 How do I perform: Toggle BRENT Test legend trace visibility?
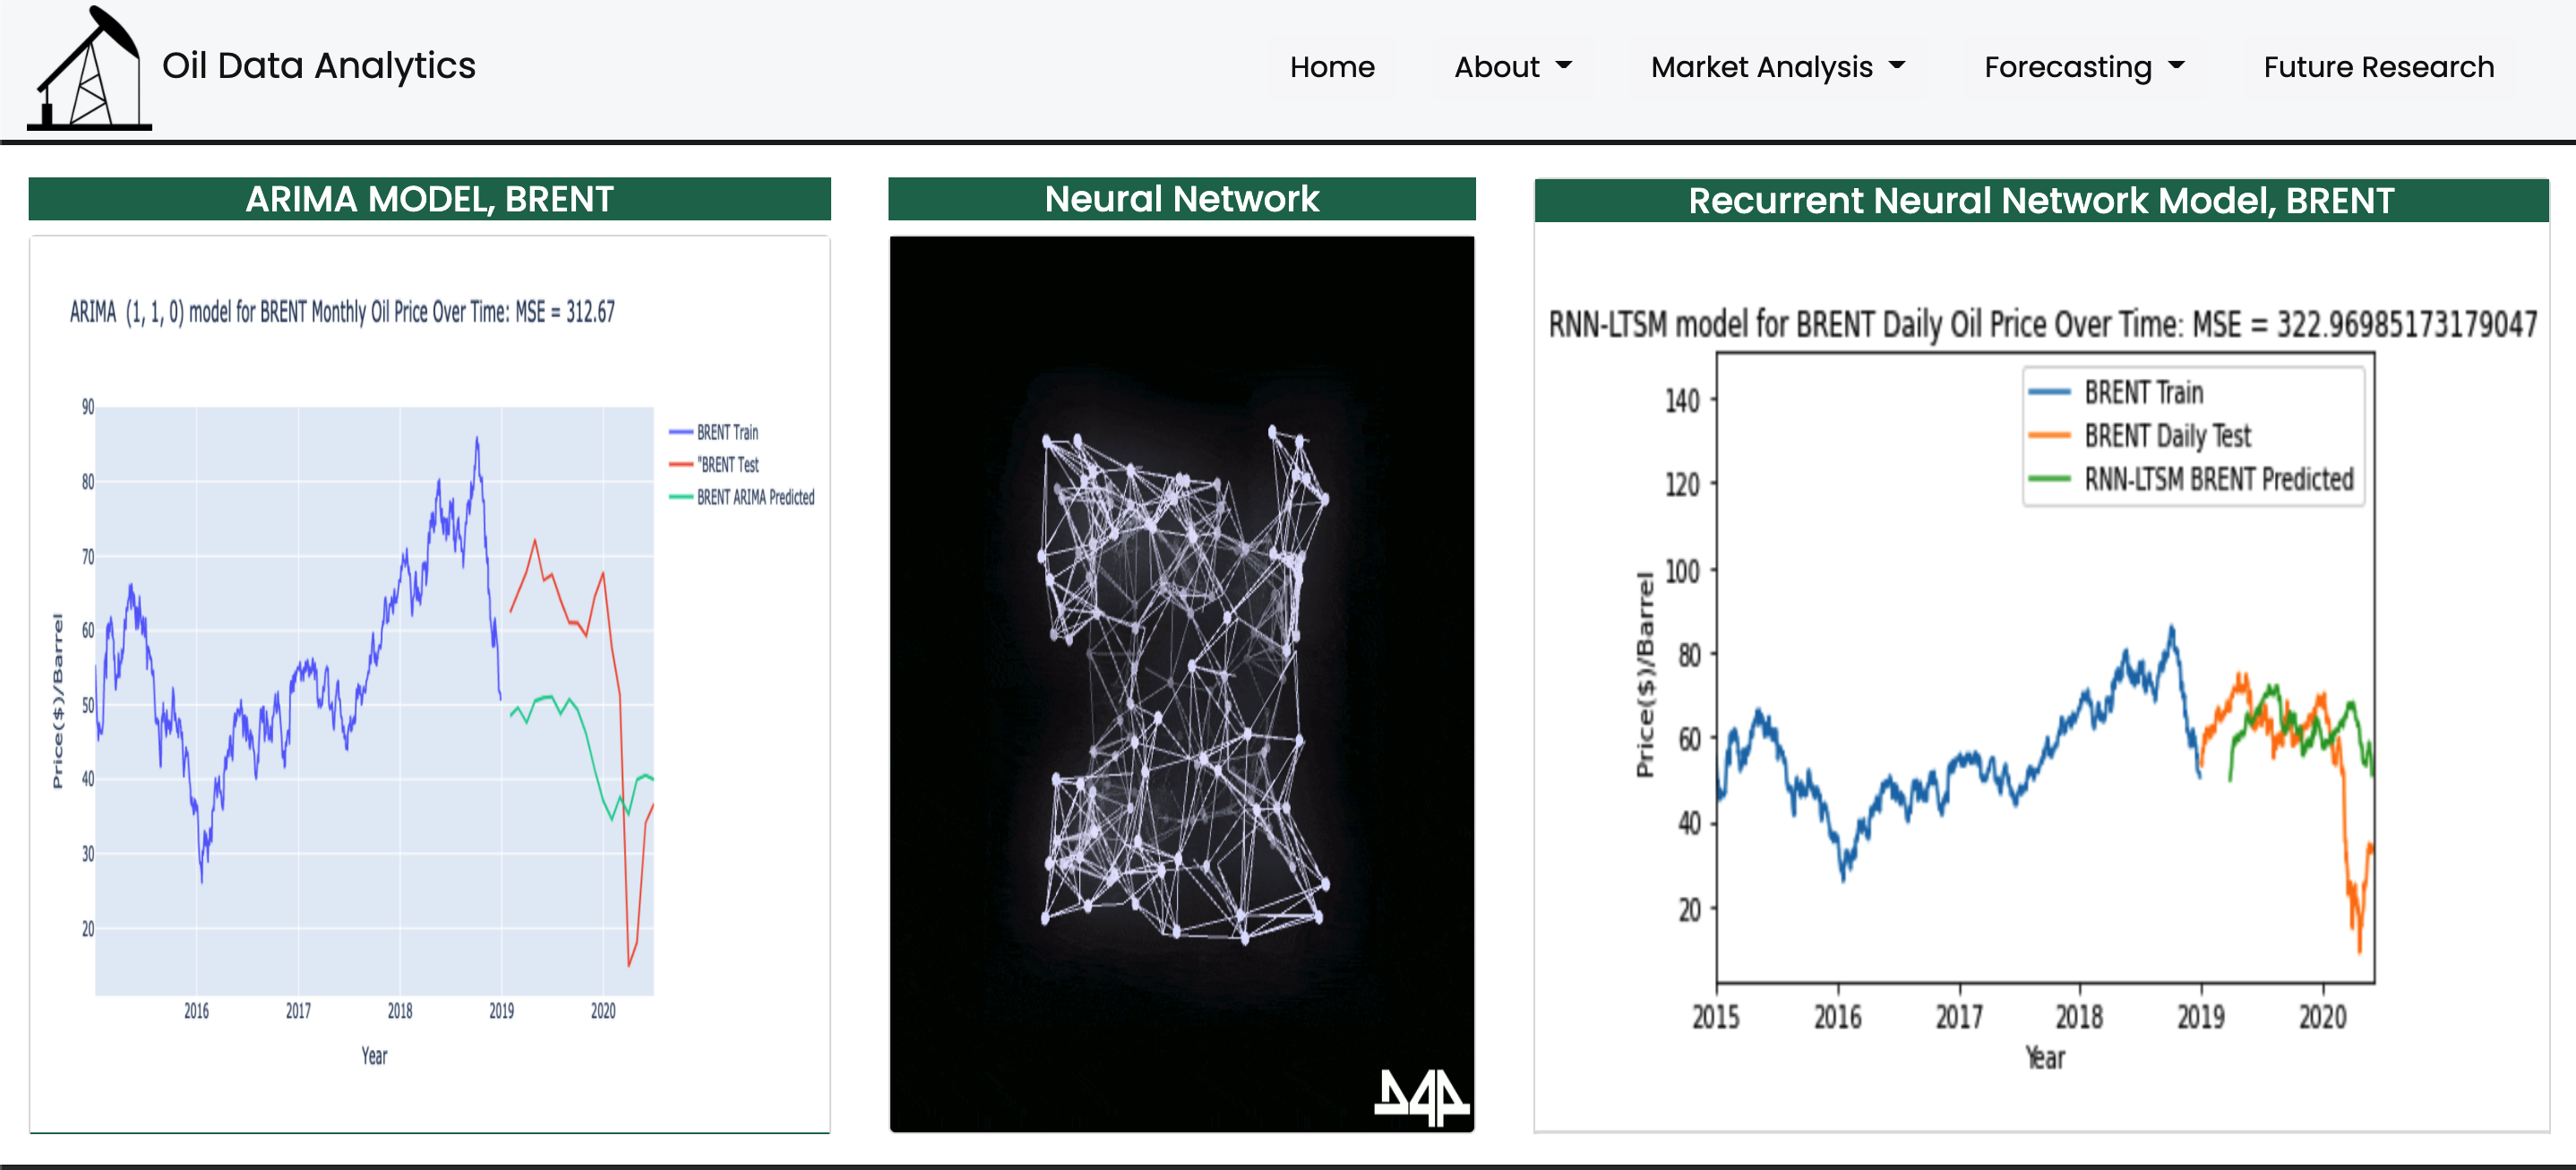coord(727,464)
